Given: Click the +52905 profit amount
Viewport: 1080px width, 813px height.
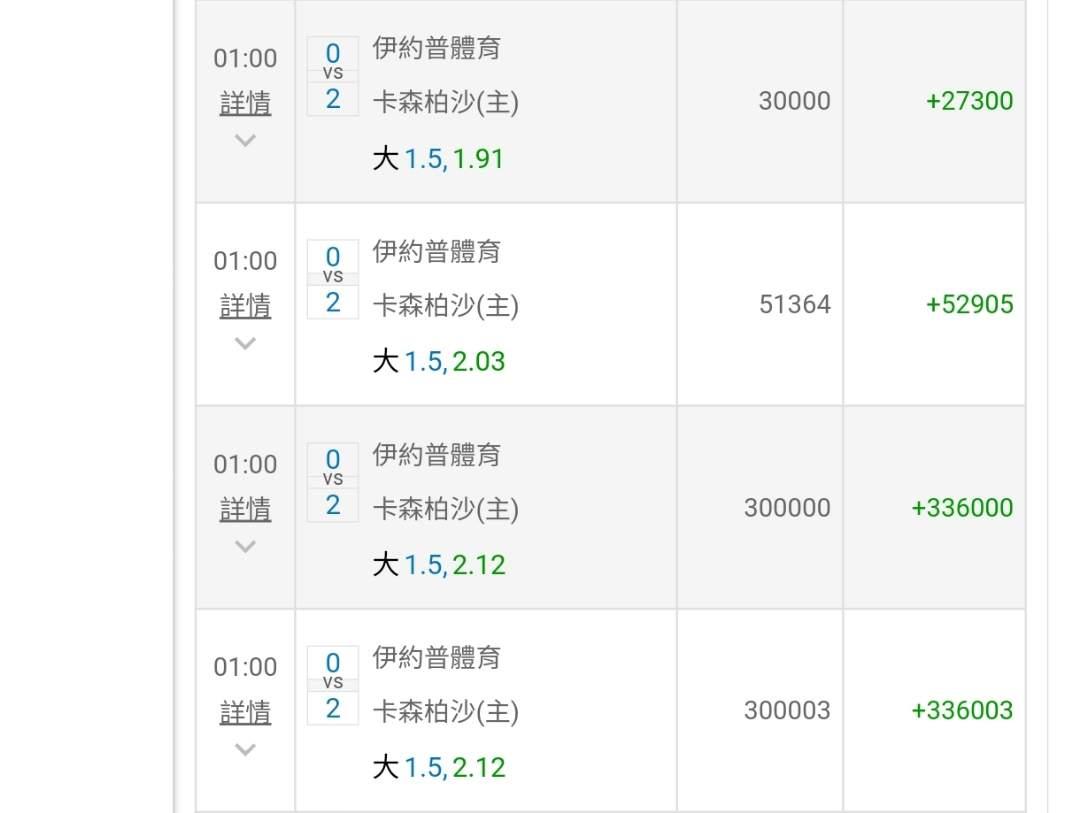Looking at the screenshot, I should point(969,304).
